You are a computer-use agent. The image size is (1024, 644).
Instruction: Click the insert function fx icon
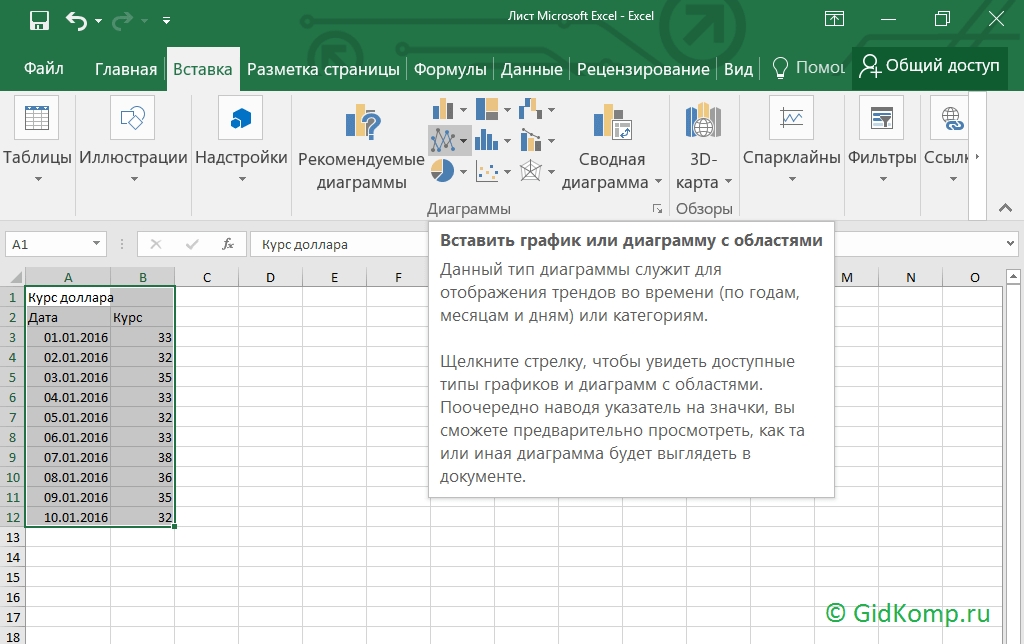click(x=228, y=244)
